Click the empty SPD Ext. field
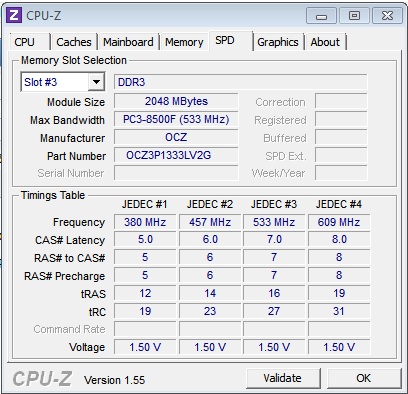 click(x=341, y=155)
